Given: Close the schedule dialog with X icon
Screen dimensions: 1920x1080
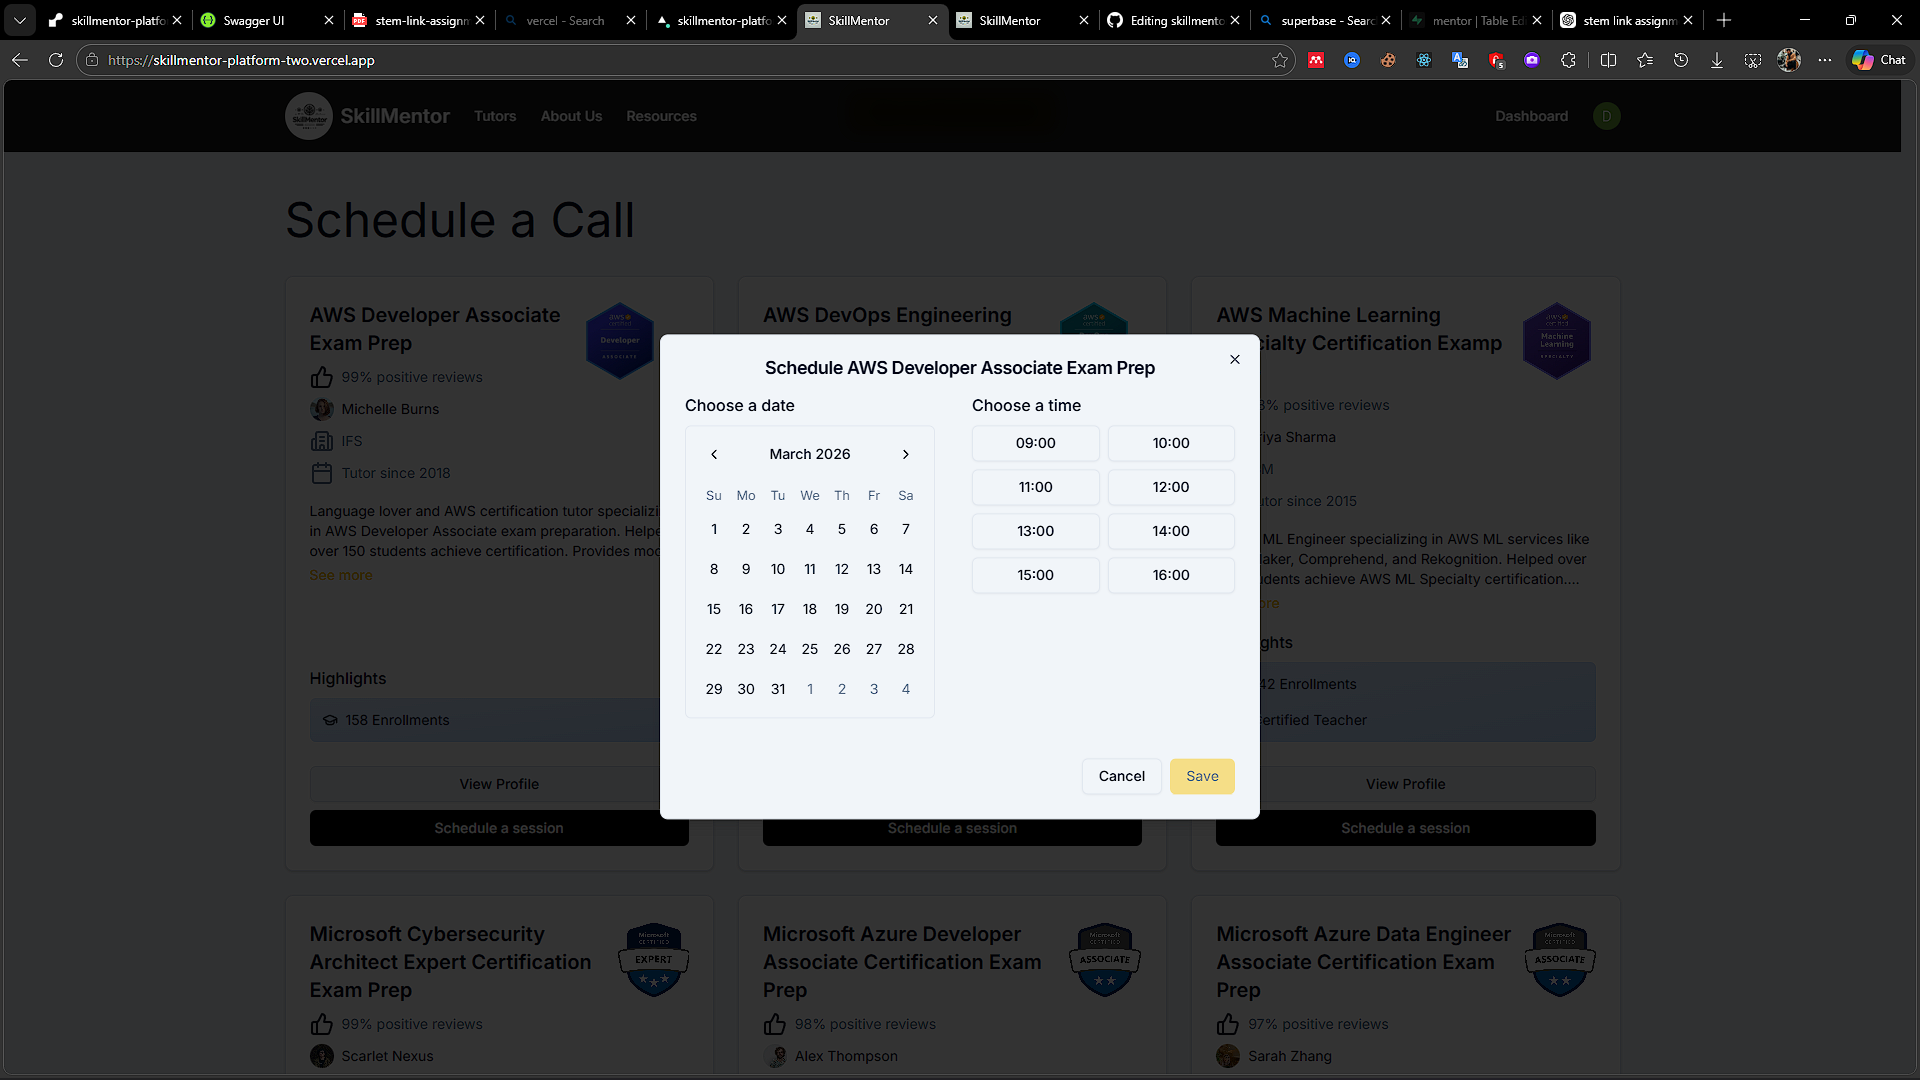Looking at the screenshot, I should tap(1235, 360).
